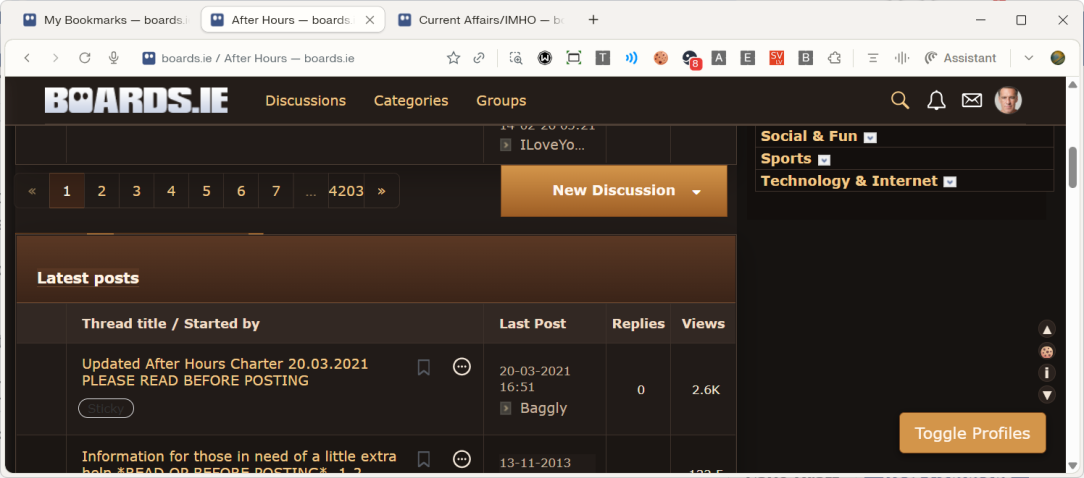Click the floating info i button

pos(1047,374)
